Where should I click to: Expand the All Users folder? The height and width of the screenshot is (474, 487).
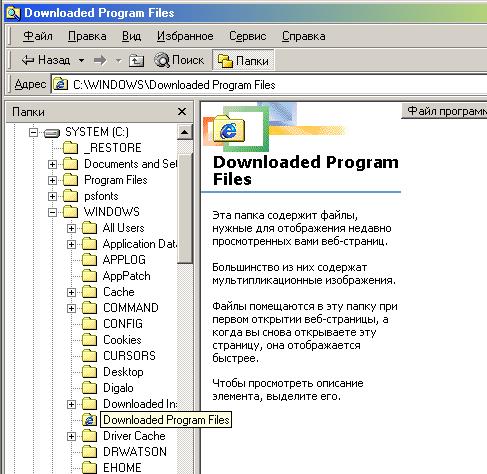tap(71, 228)
